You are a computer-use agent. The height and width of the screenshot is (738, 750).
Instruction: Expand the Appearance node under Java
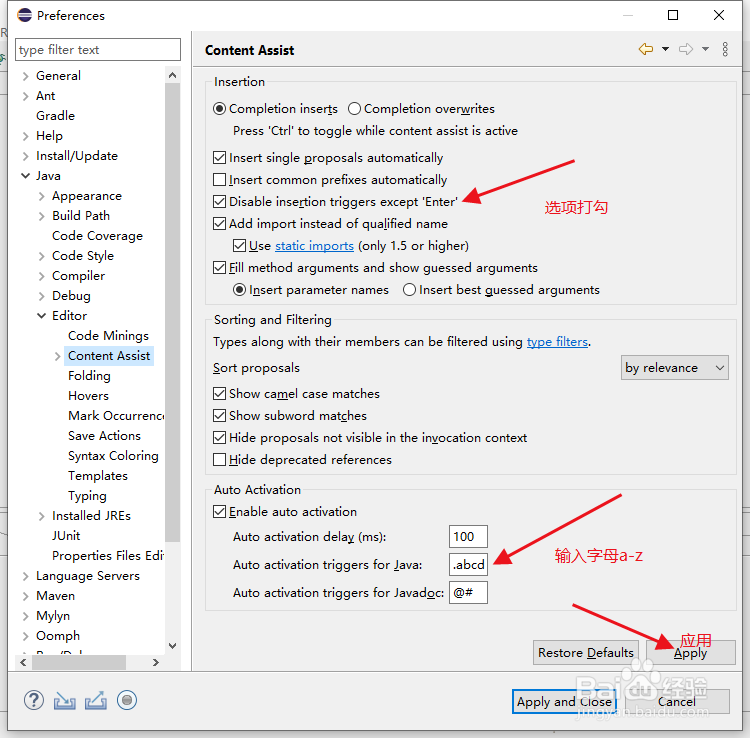pyautogui.click(x=42, y=196)
